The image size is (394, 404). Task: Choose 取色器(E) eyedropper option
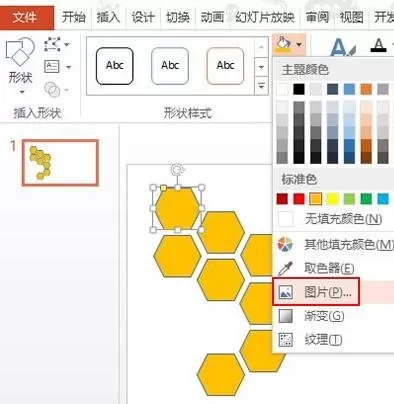333,268
